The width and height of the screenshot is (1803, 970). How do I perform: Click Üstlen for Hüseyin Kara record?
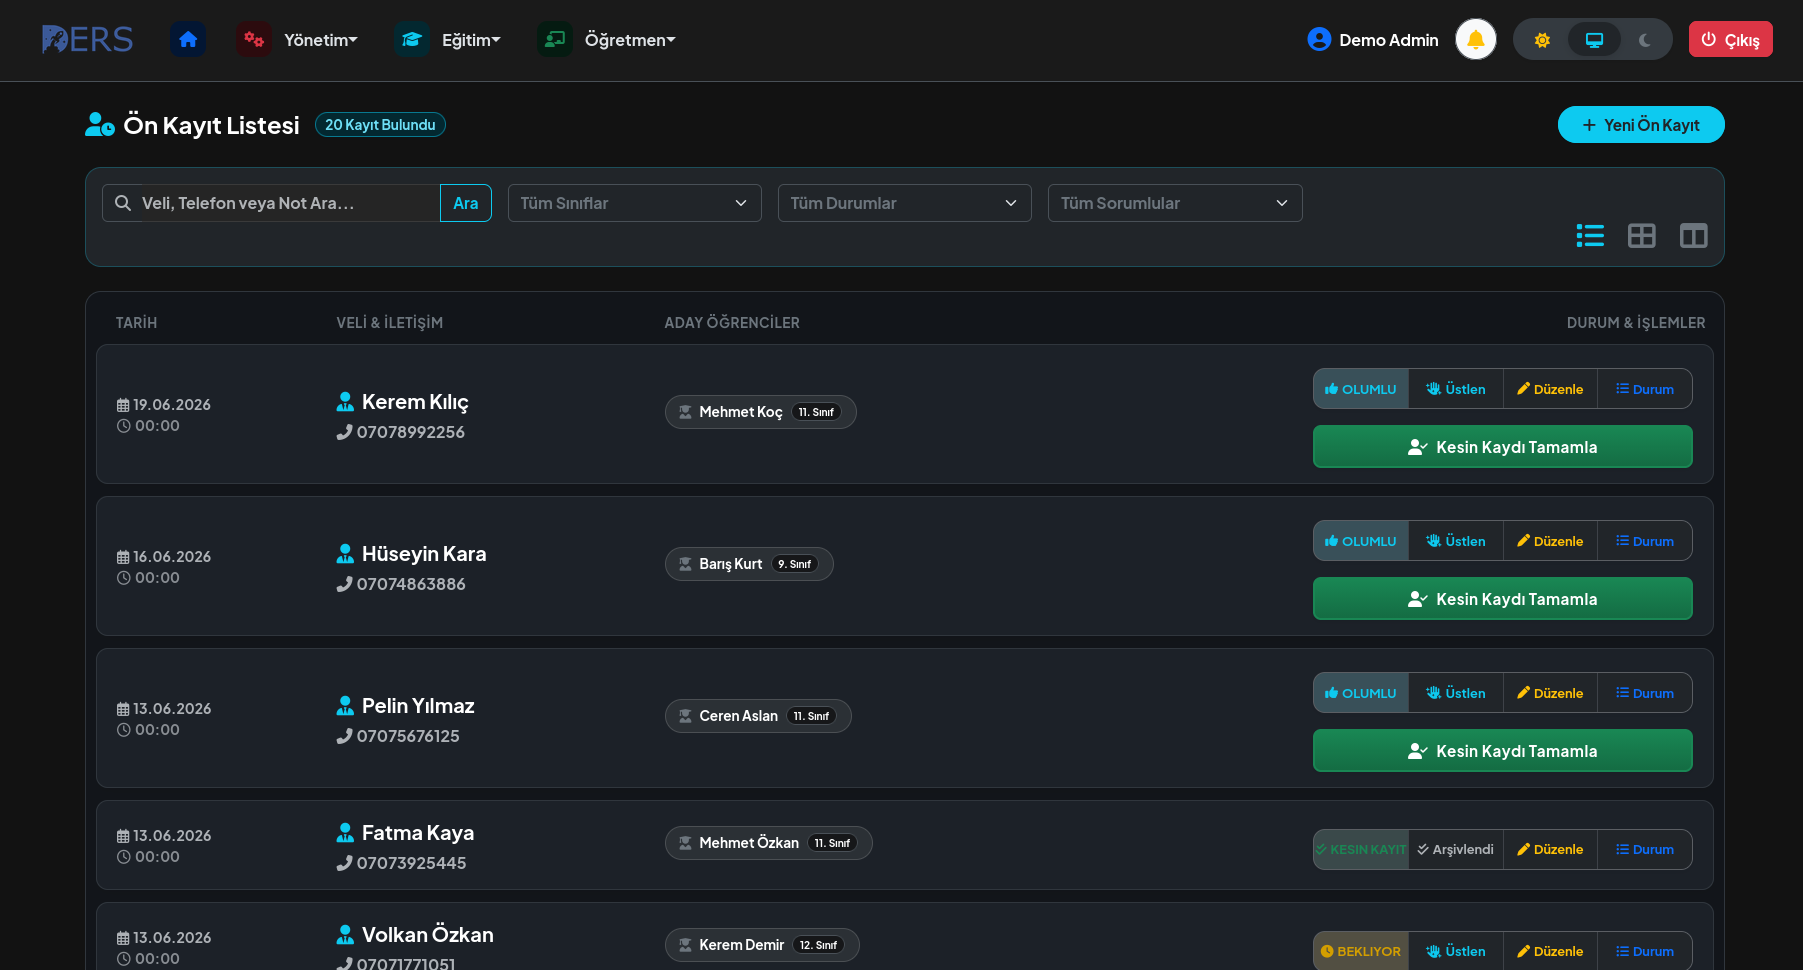coord(1456,541)
